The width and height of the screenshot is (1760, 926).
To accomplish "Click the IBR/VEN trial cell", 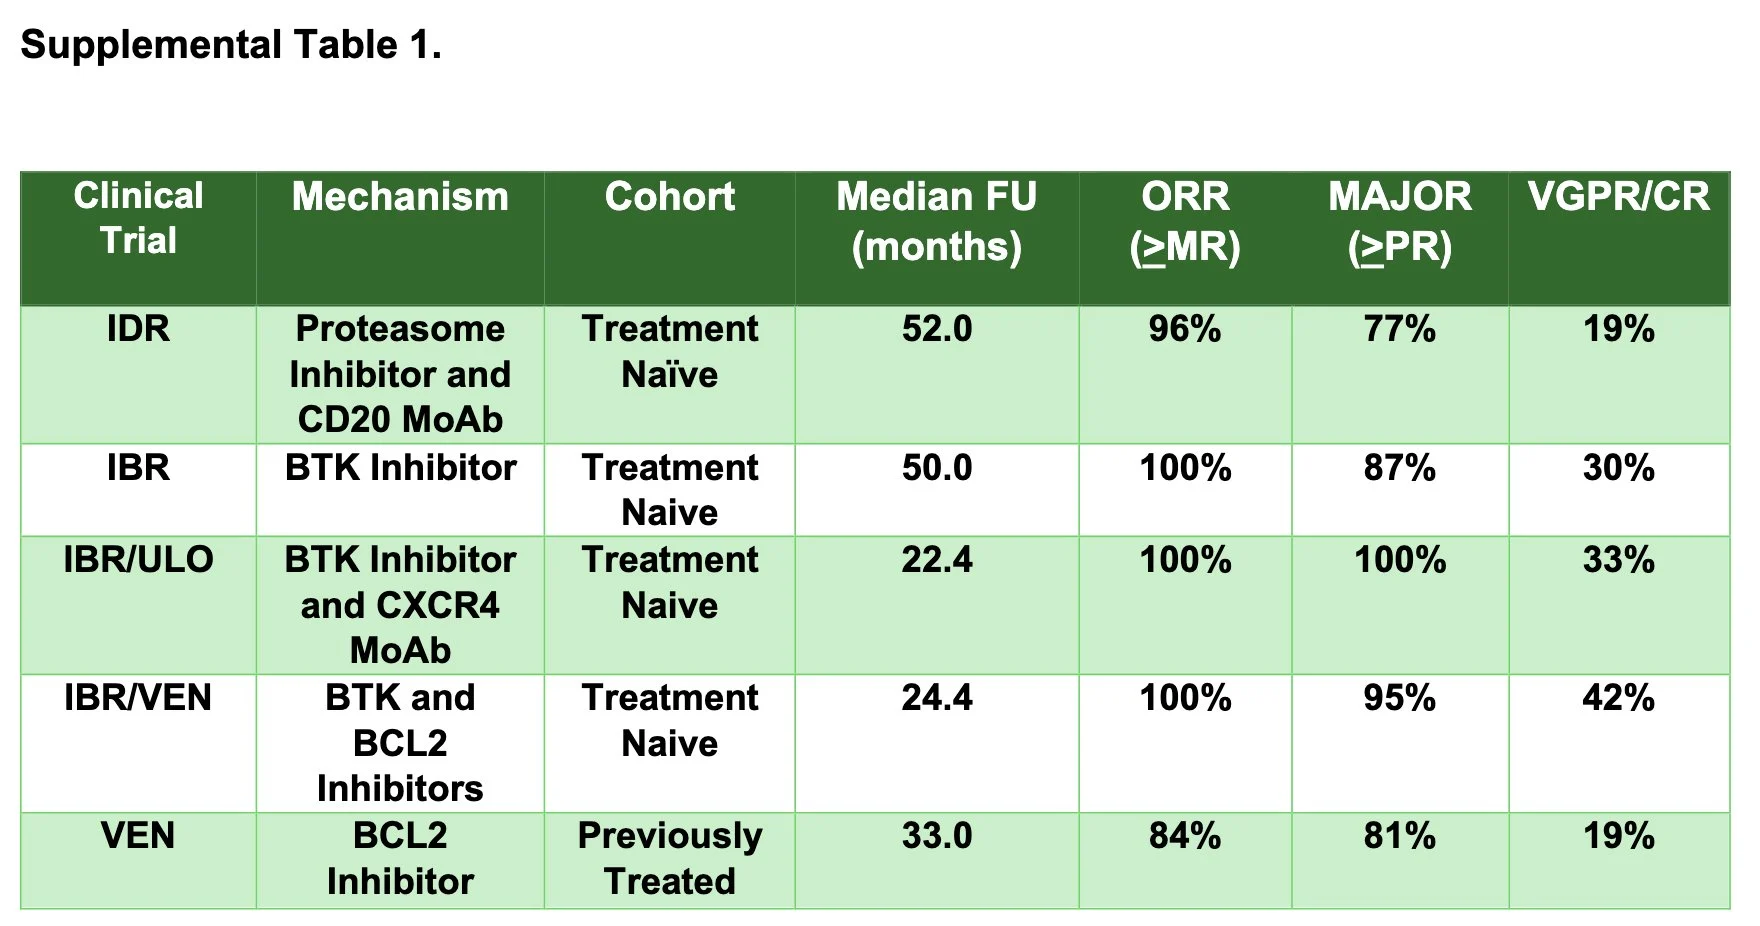I will pos(138,698).
